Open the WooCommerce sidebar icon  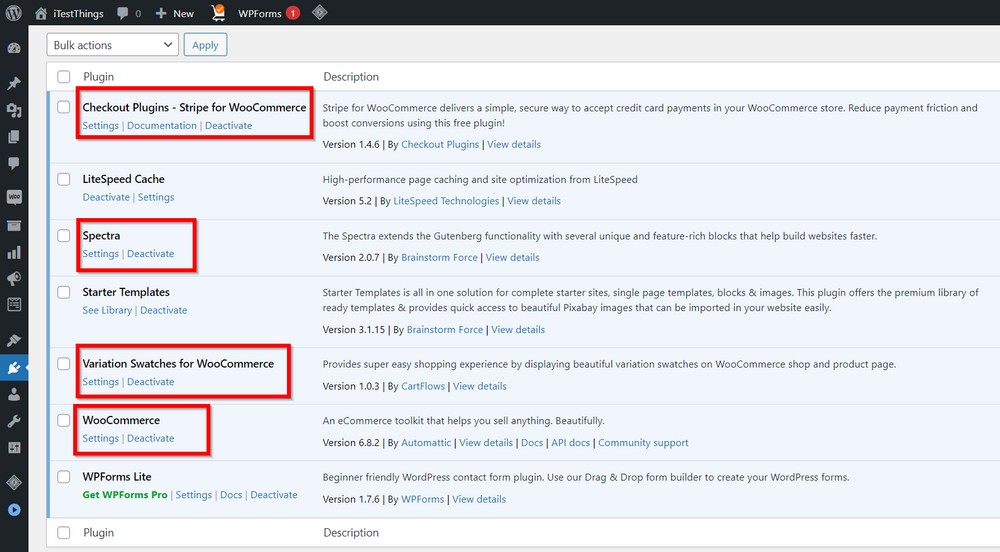[14, 197]
